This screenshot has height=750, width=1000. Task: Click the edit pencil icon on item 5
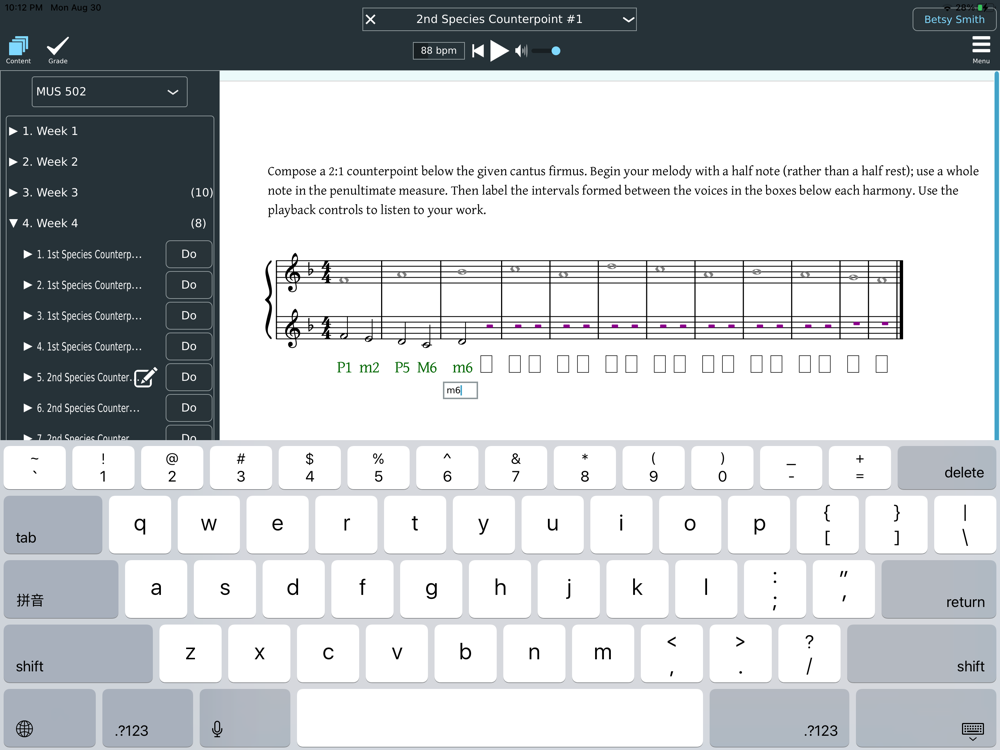(145, 377)
